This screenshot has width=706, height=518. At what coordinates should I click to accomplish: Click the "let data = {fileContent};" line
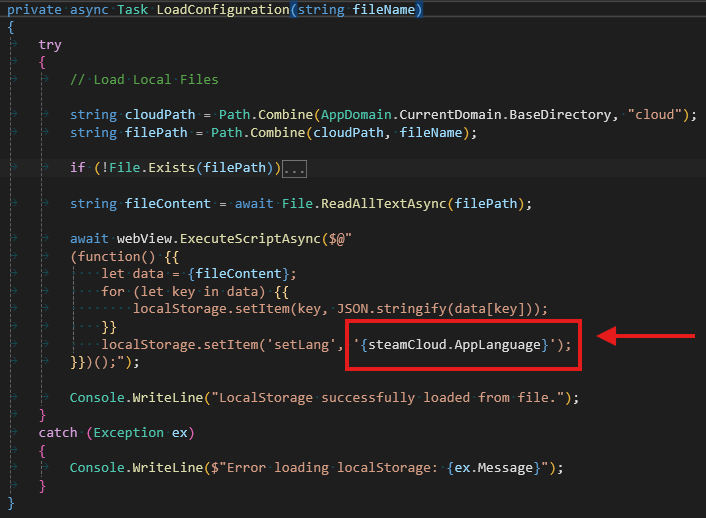point(199,274)
